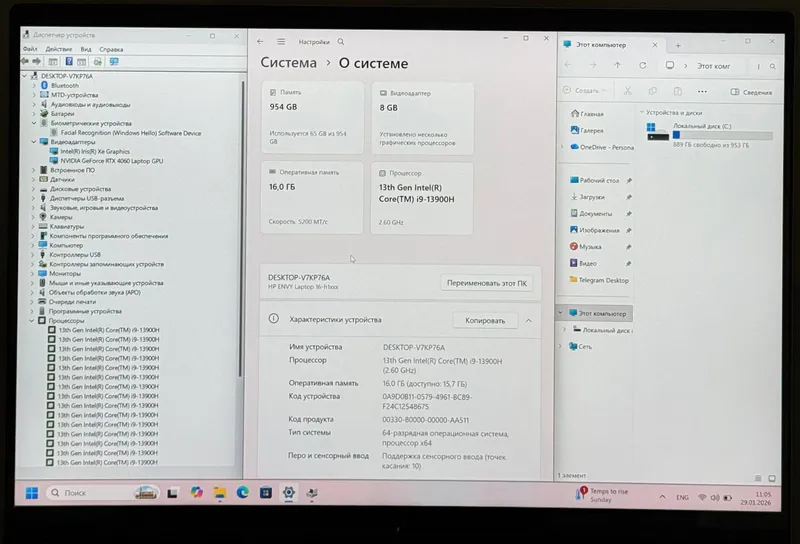This screenshot has width=800, height=544.
Task: Click the Система breadcrumb link
Action: click(288, 63)
